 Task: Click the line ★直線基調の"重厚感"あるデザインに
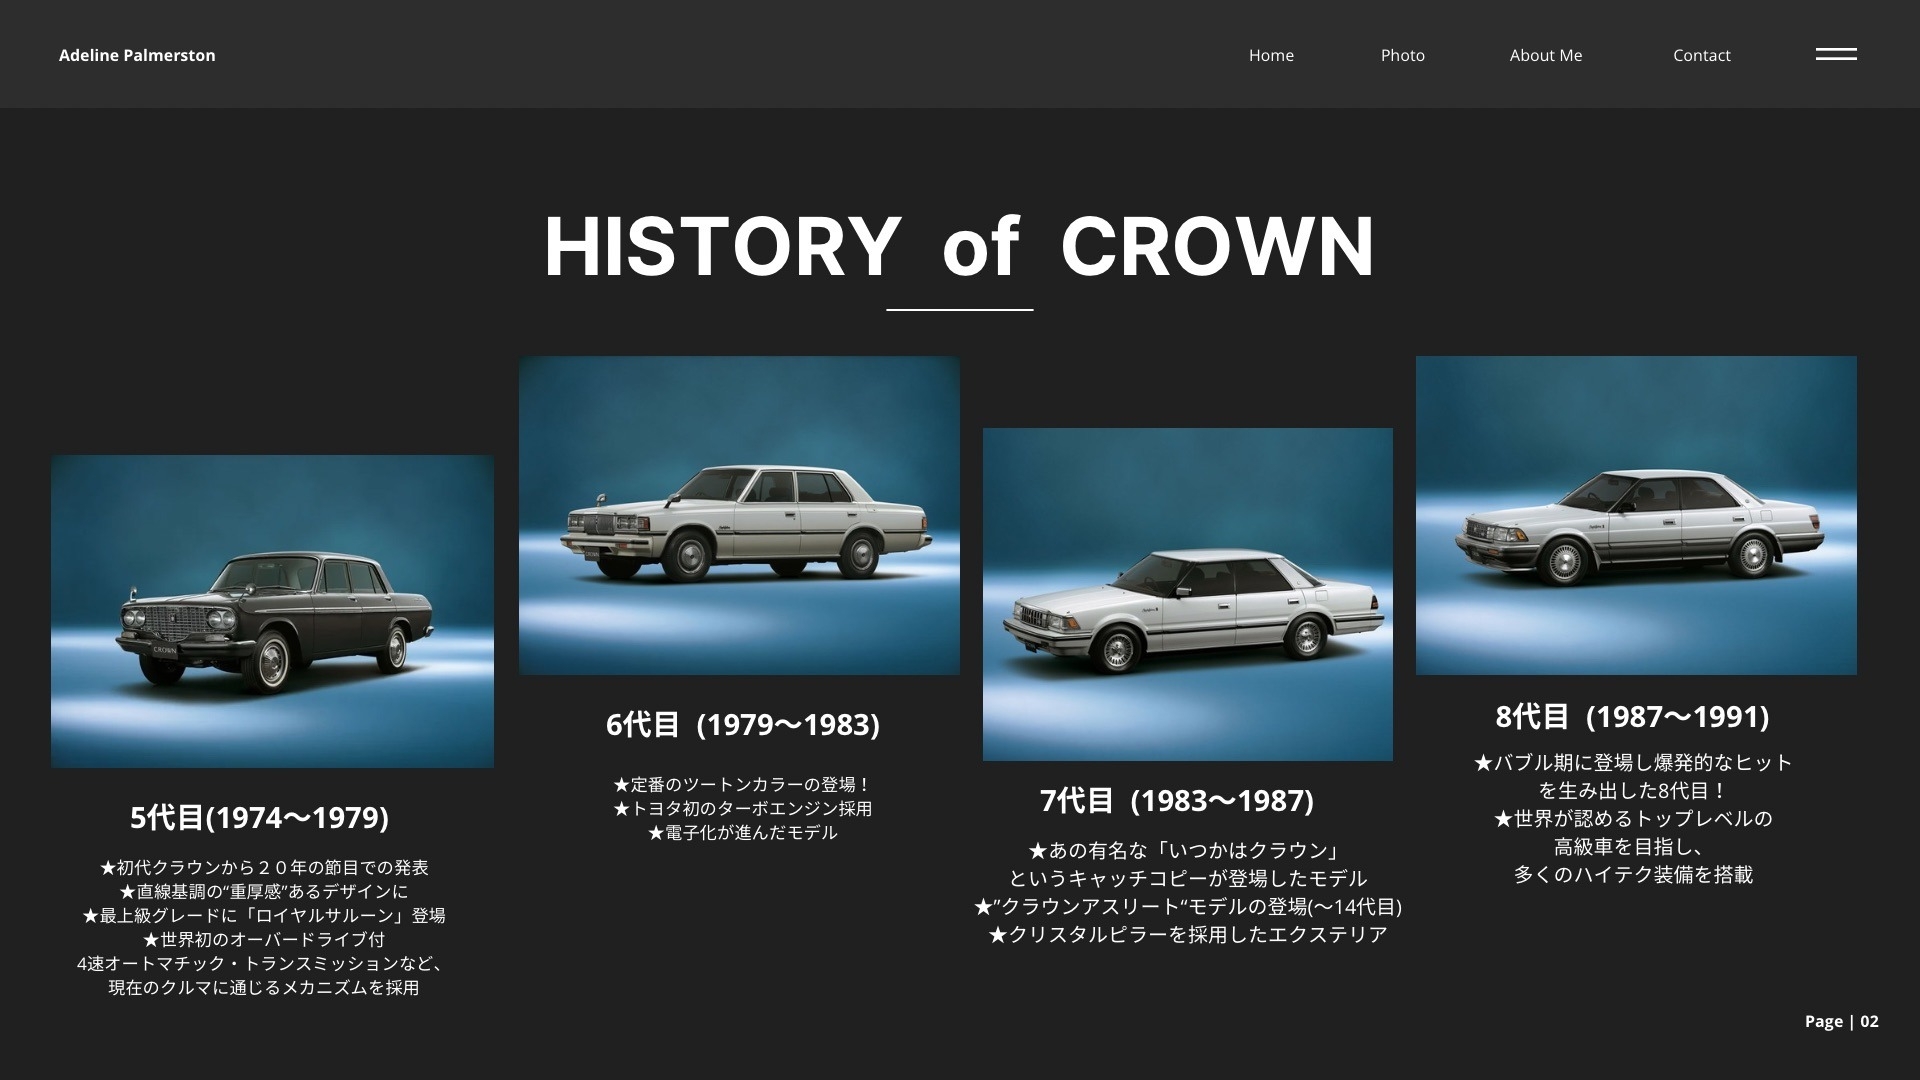point(264,891)
